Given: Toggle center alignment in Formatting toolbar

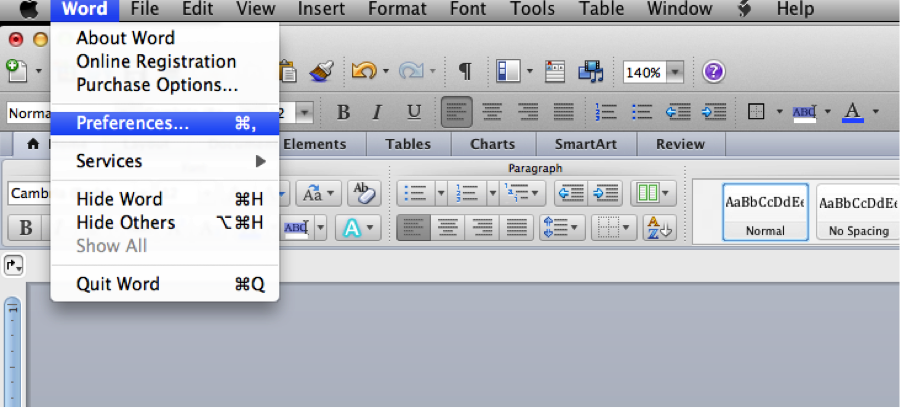Looking at the screenshot, I should 492,111.
